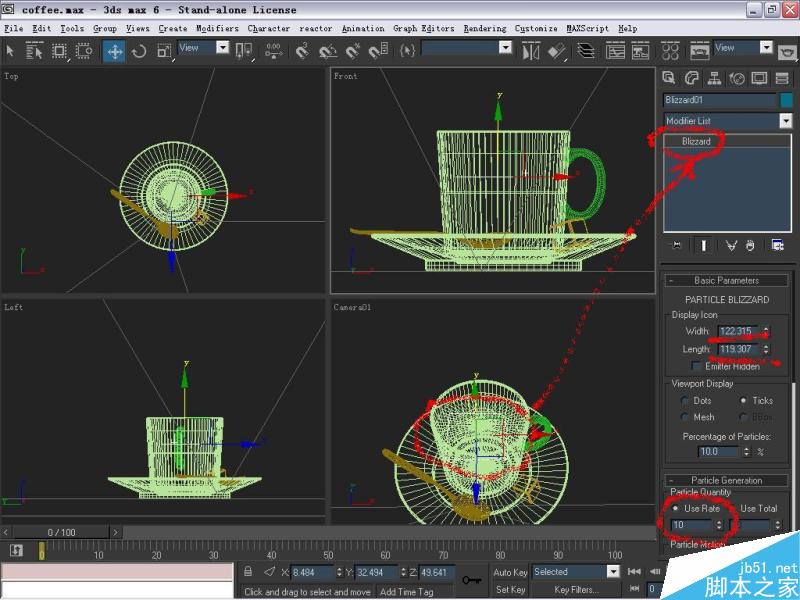Open the Modifier List dropdown
800x600 pixels.
tap(785, 121)
